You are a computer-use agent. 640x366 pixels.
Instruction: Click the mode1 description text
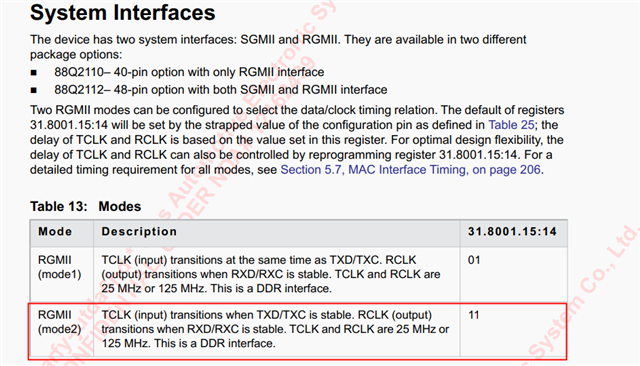(x=271, y=274)
